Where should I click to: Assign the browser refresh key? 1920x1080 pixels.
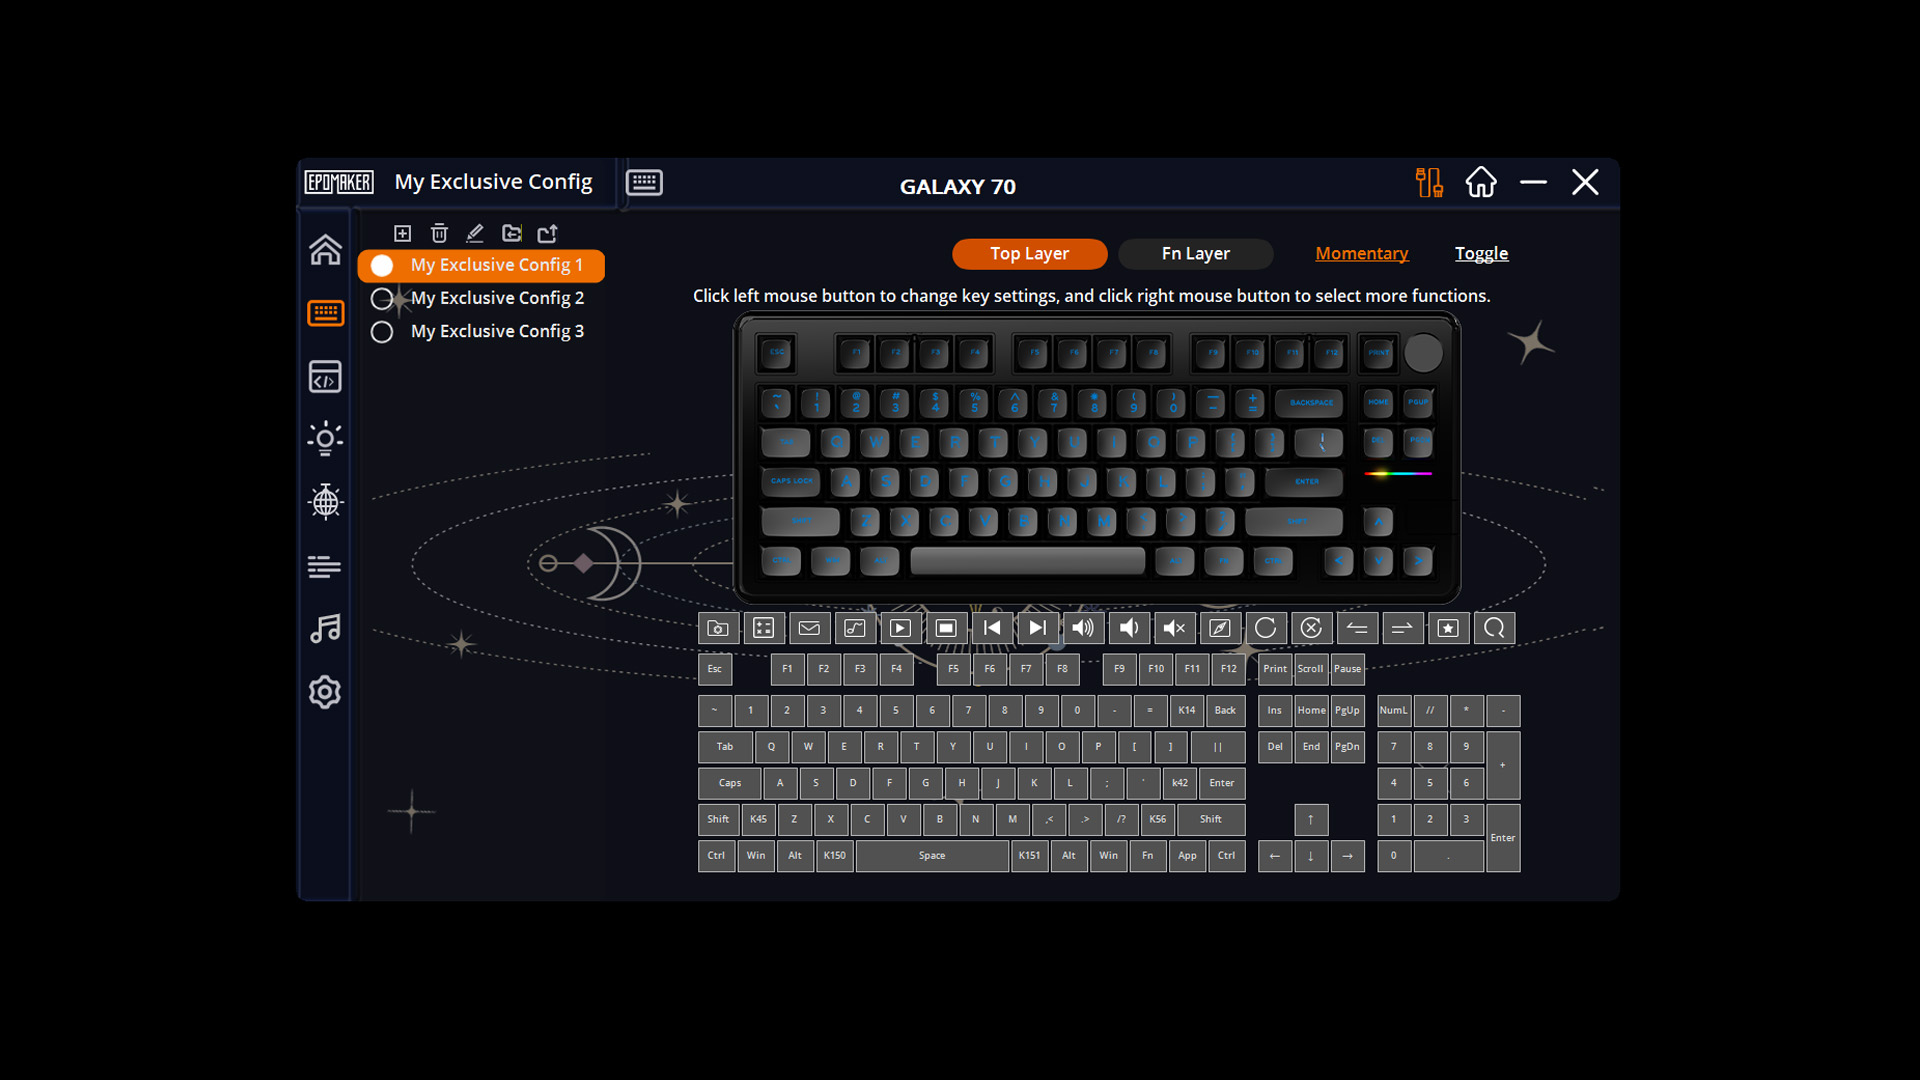[1265, 628]
